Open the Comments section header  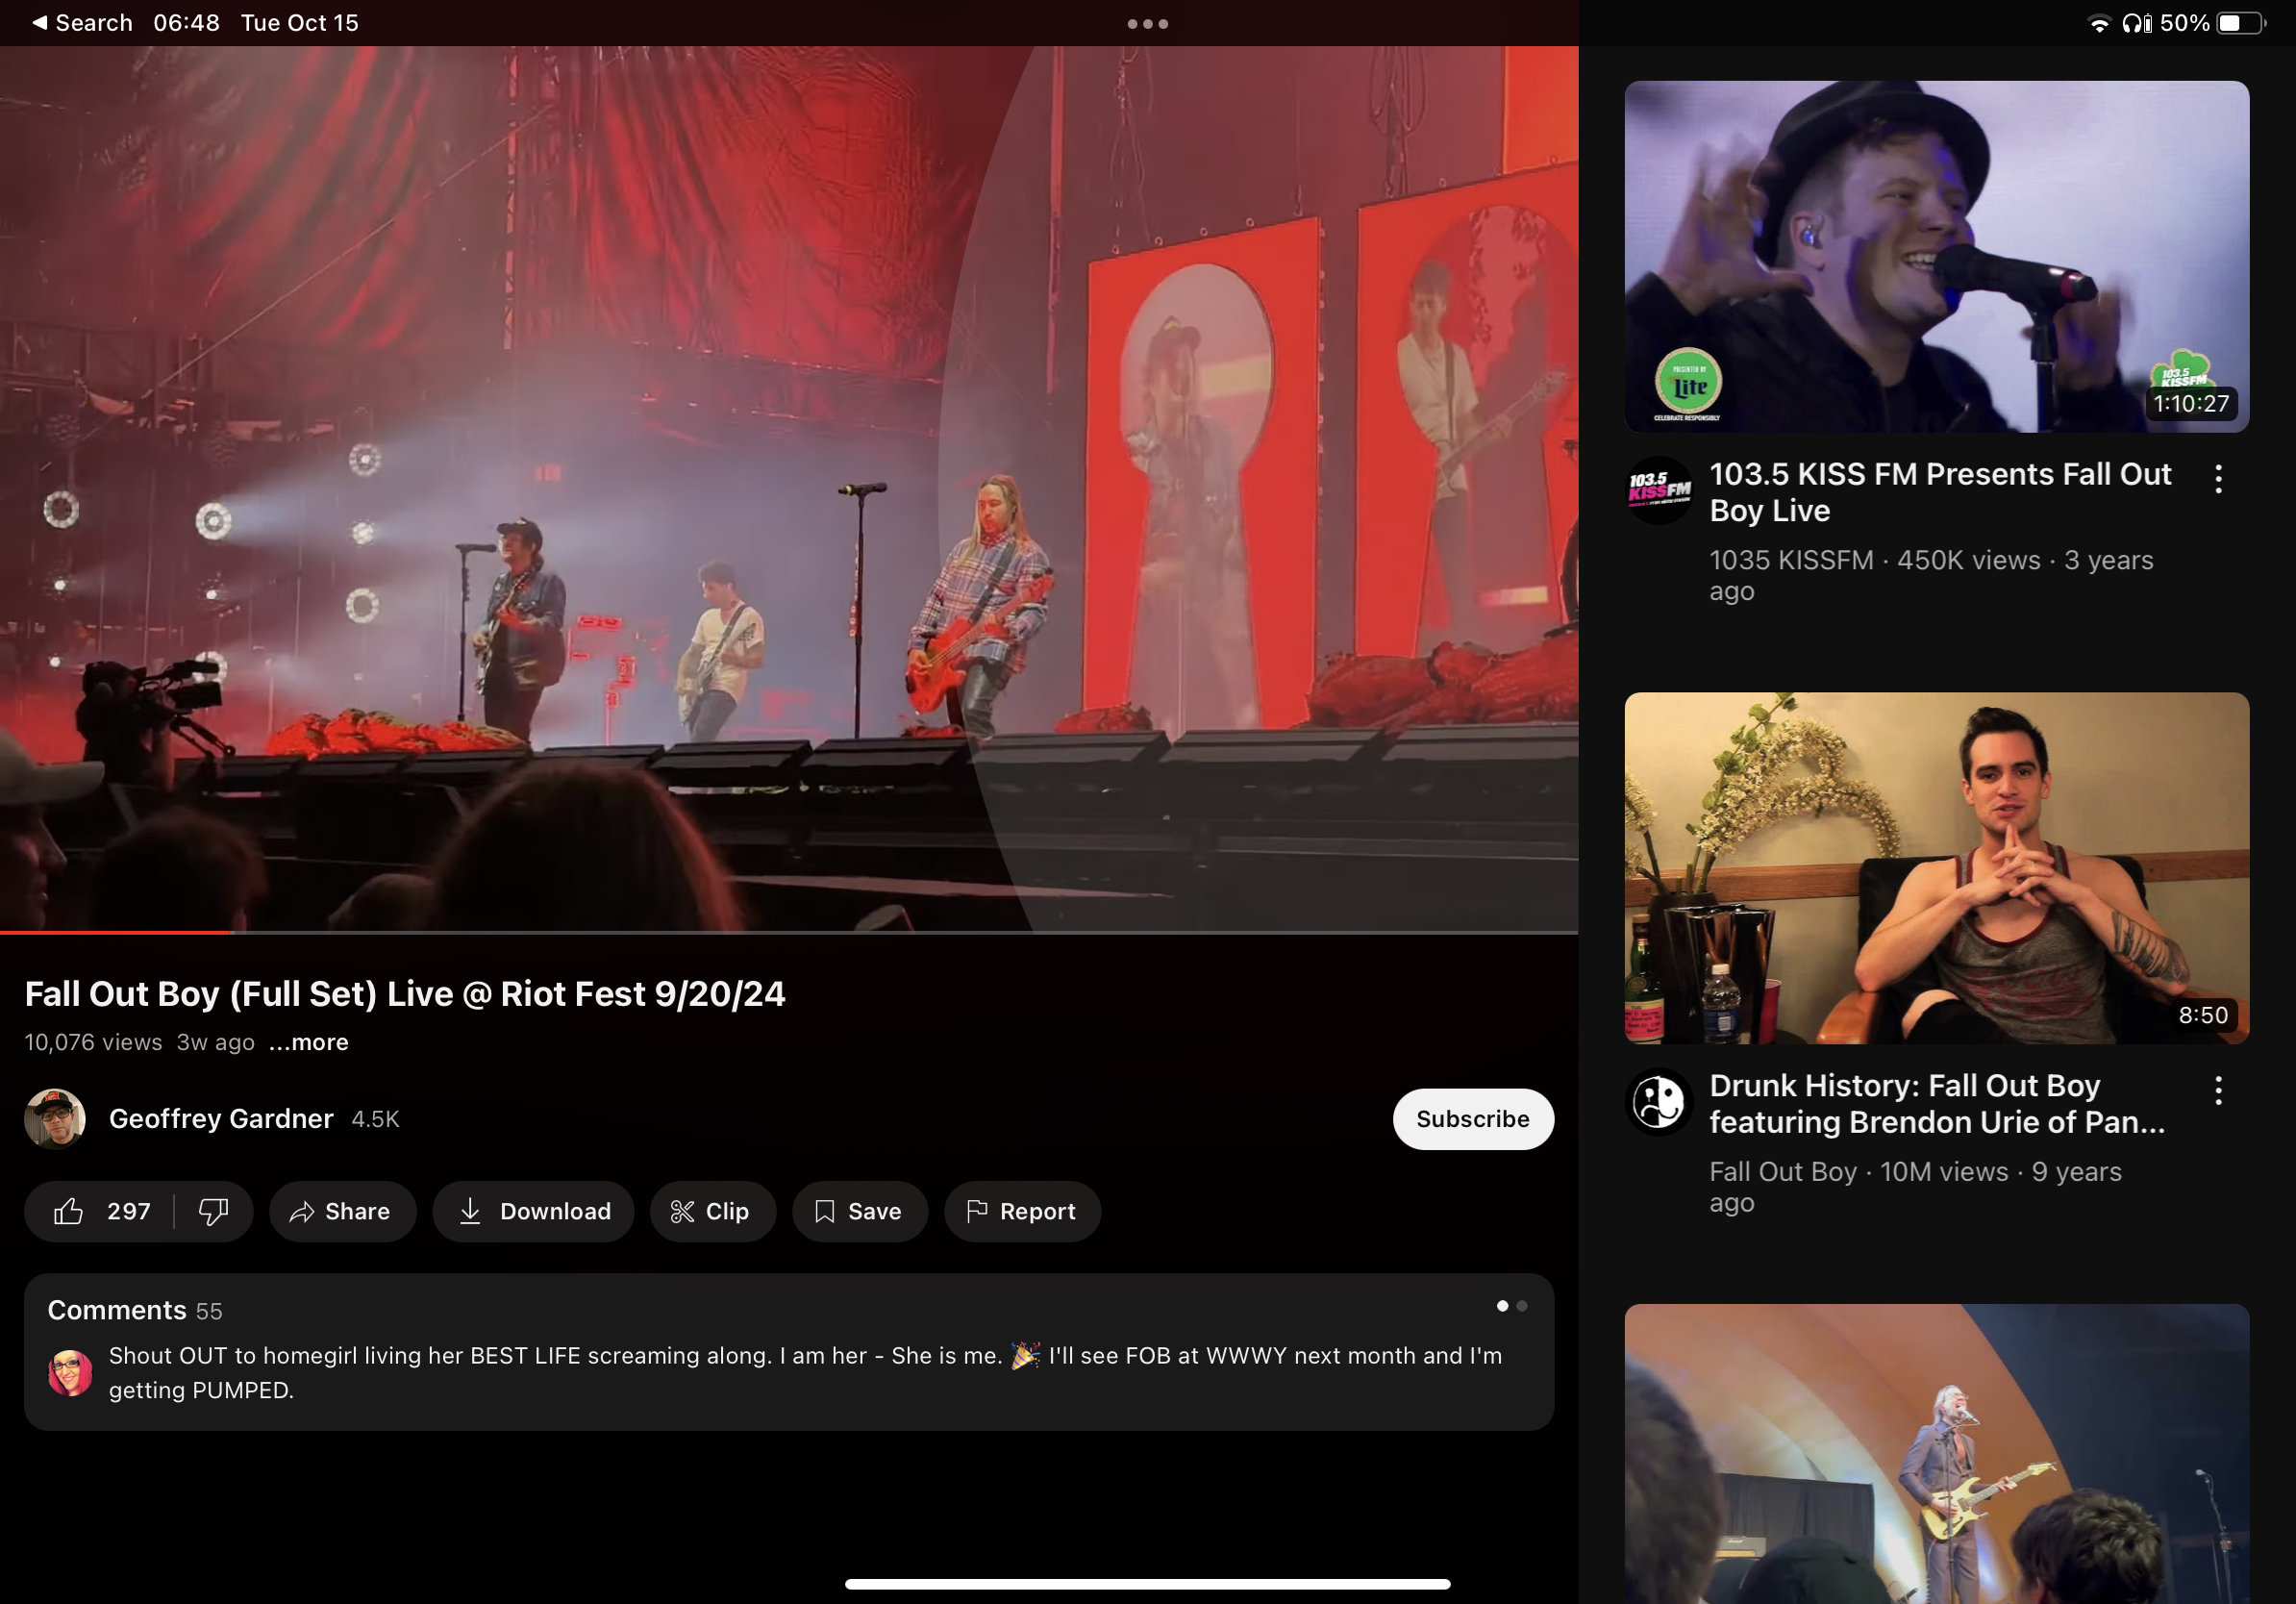[135, 1310]
